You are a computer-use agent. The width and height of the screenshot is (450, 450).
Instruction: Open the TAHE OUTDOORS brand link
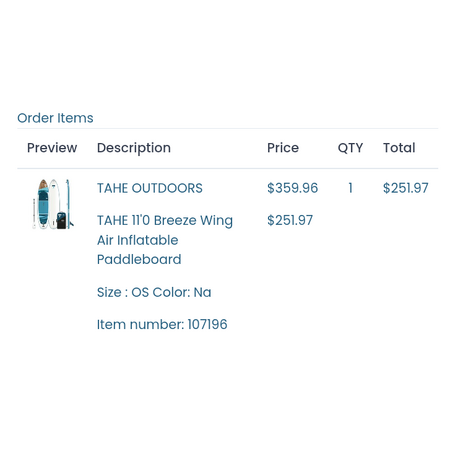[x=150, y=188]
